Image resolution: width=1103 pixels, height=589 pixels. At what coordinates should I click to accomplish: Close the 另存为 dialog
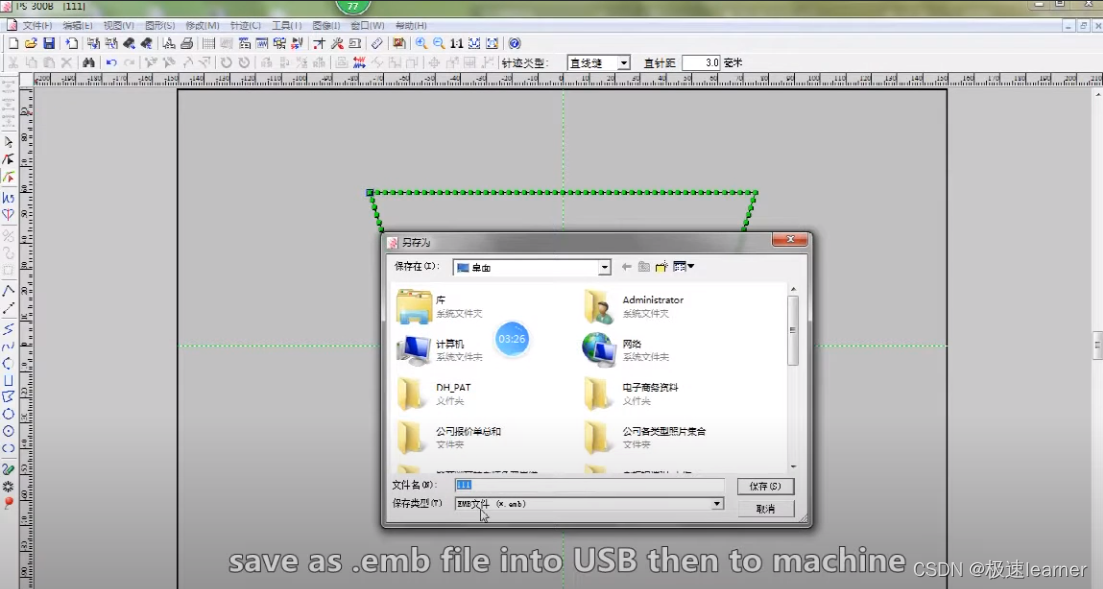790,239
